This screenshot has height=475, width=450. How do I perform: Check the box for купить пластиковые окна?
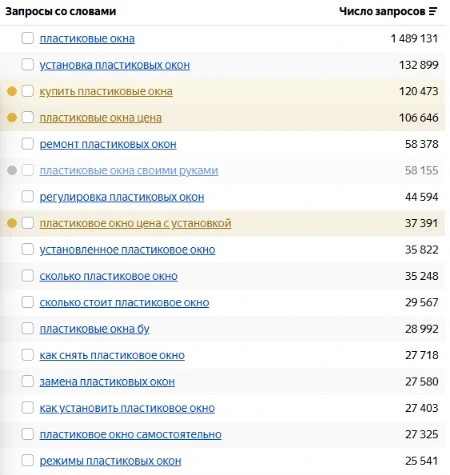coord(28,91)
